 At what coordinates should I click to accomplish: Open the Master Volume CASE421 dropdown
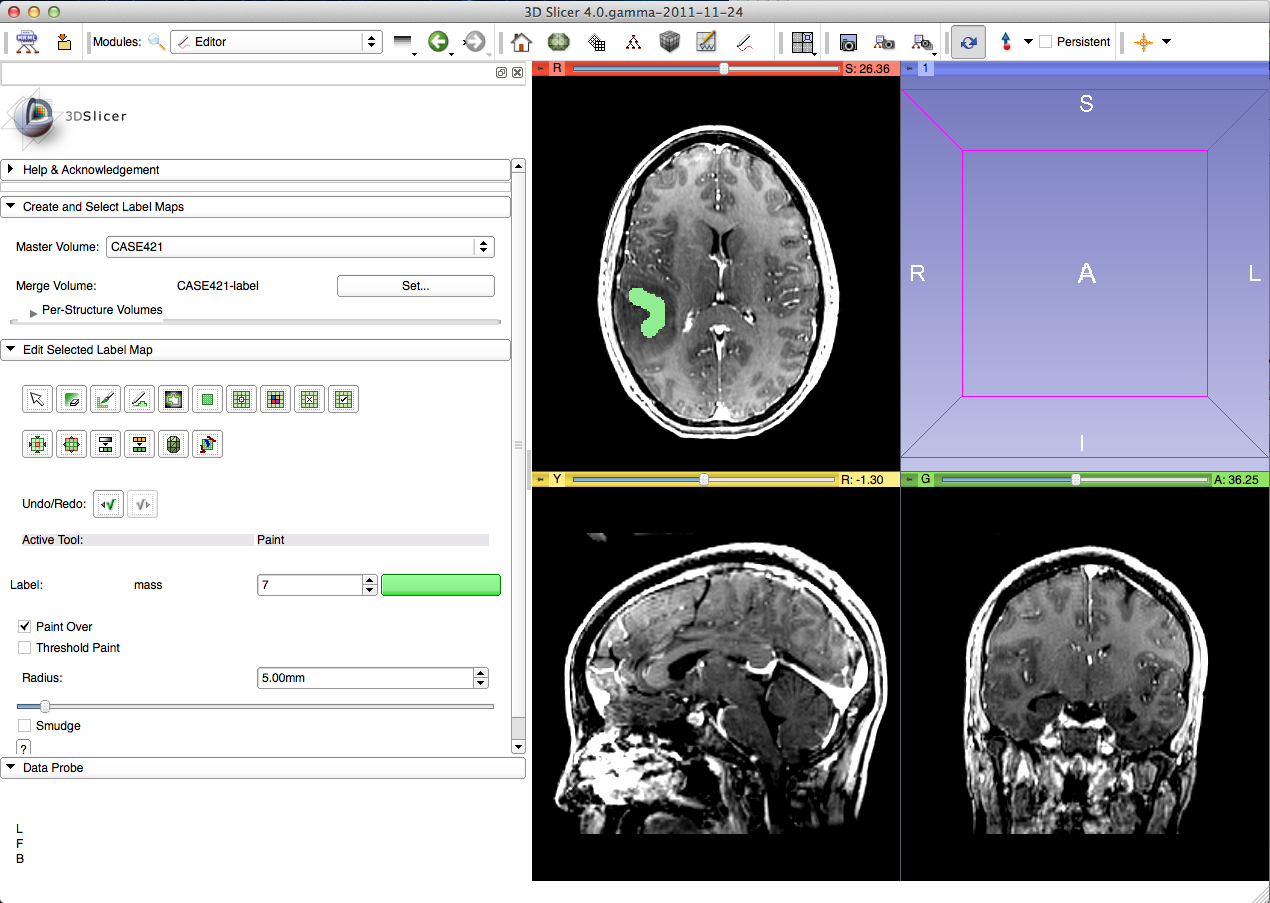click(300, 247)
